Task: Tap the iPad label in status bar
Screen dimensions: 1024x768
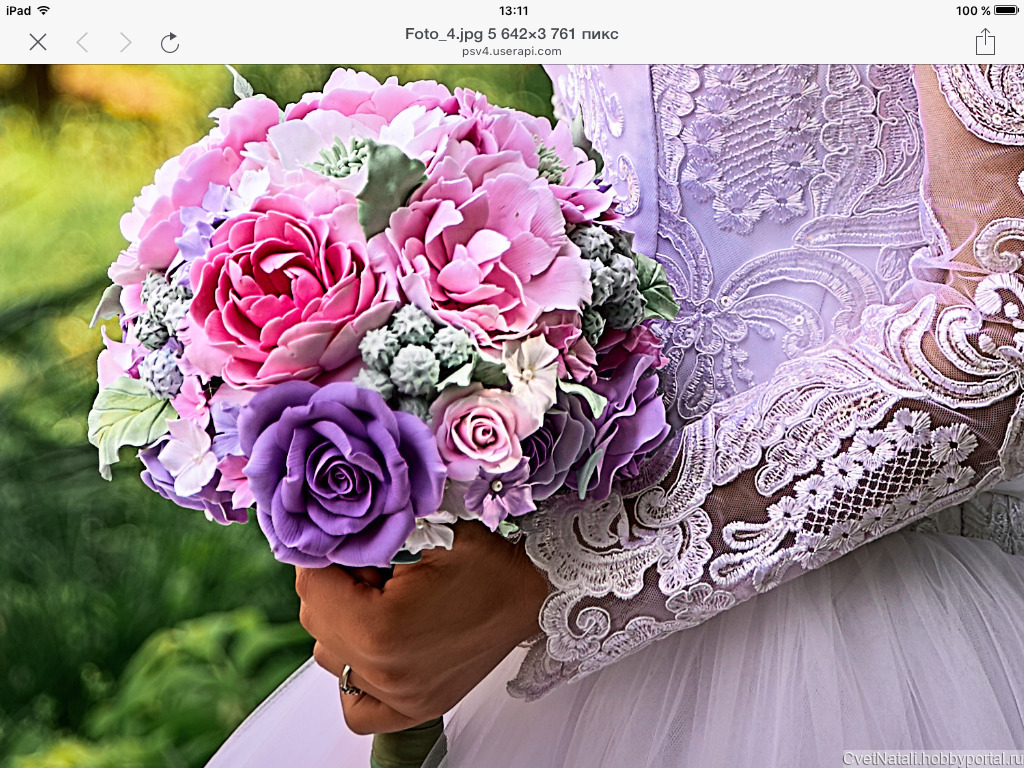Action: tap(18, 10)
